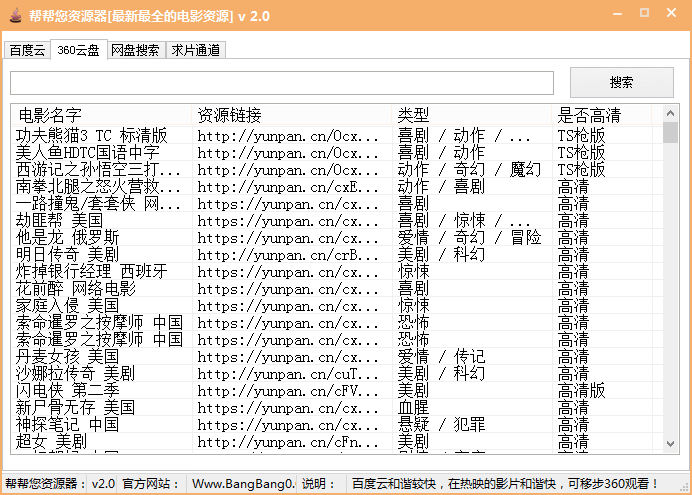This screenshot has height=495, width=692.
Task: Select the 丹麦女孩 美国 list entry
Action: click(68, 356)
